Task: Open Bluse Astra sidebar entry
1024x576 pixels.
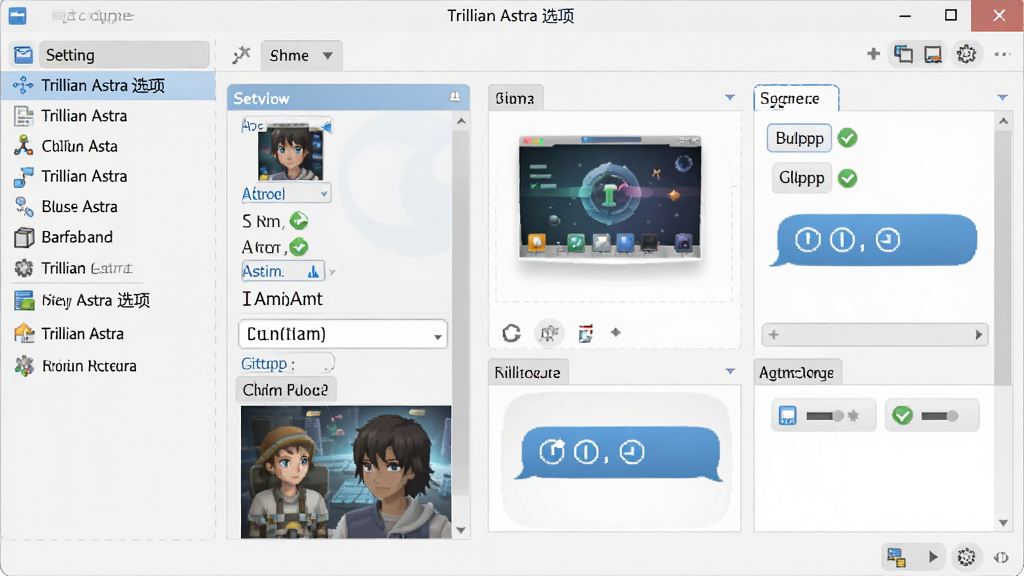Action: pos(79,206)
